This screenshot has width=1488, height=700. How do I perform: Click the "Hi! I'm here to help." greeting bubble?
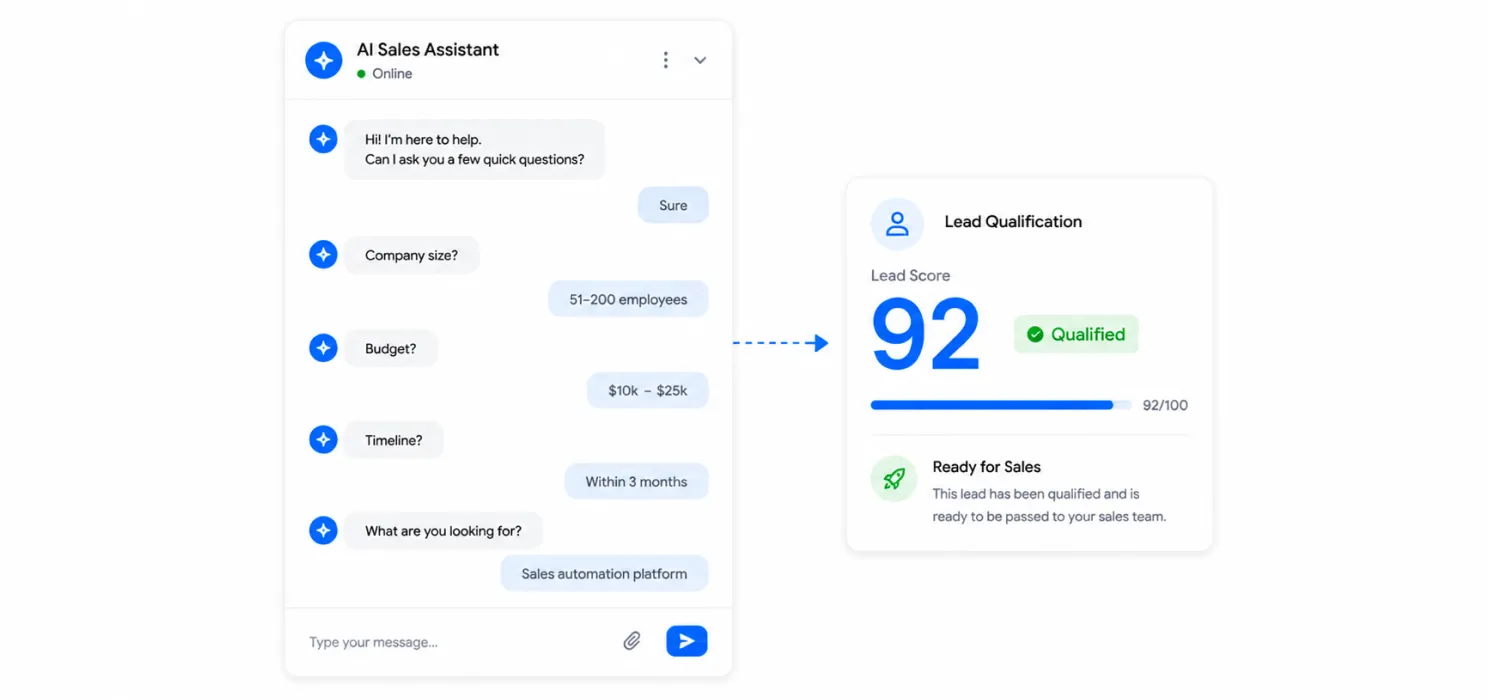click(475, 150)
